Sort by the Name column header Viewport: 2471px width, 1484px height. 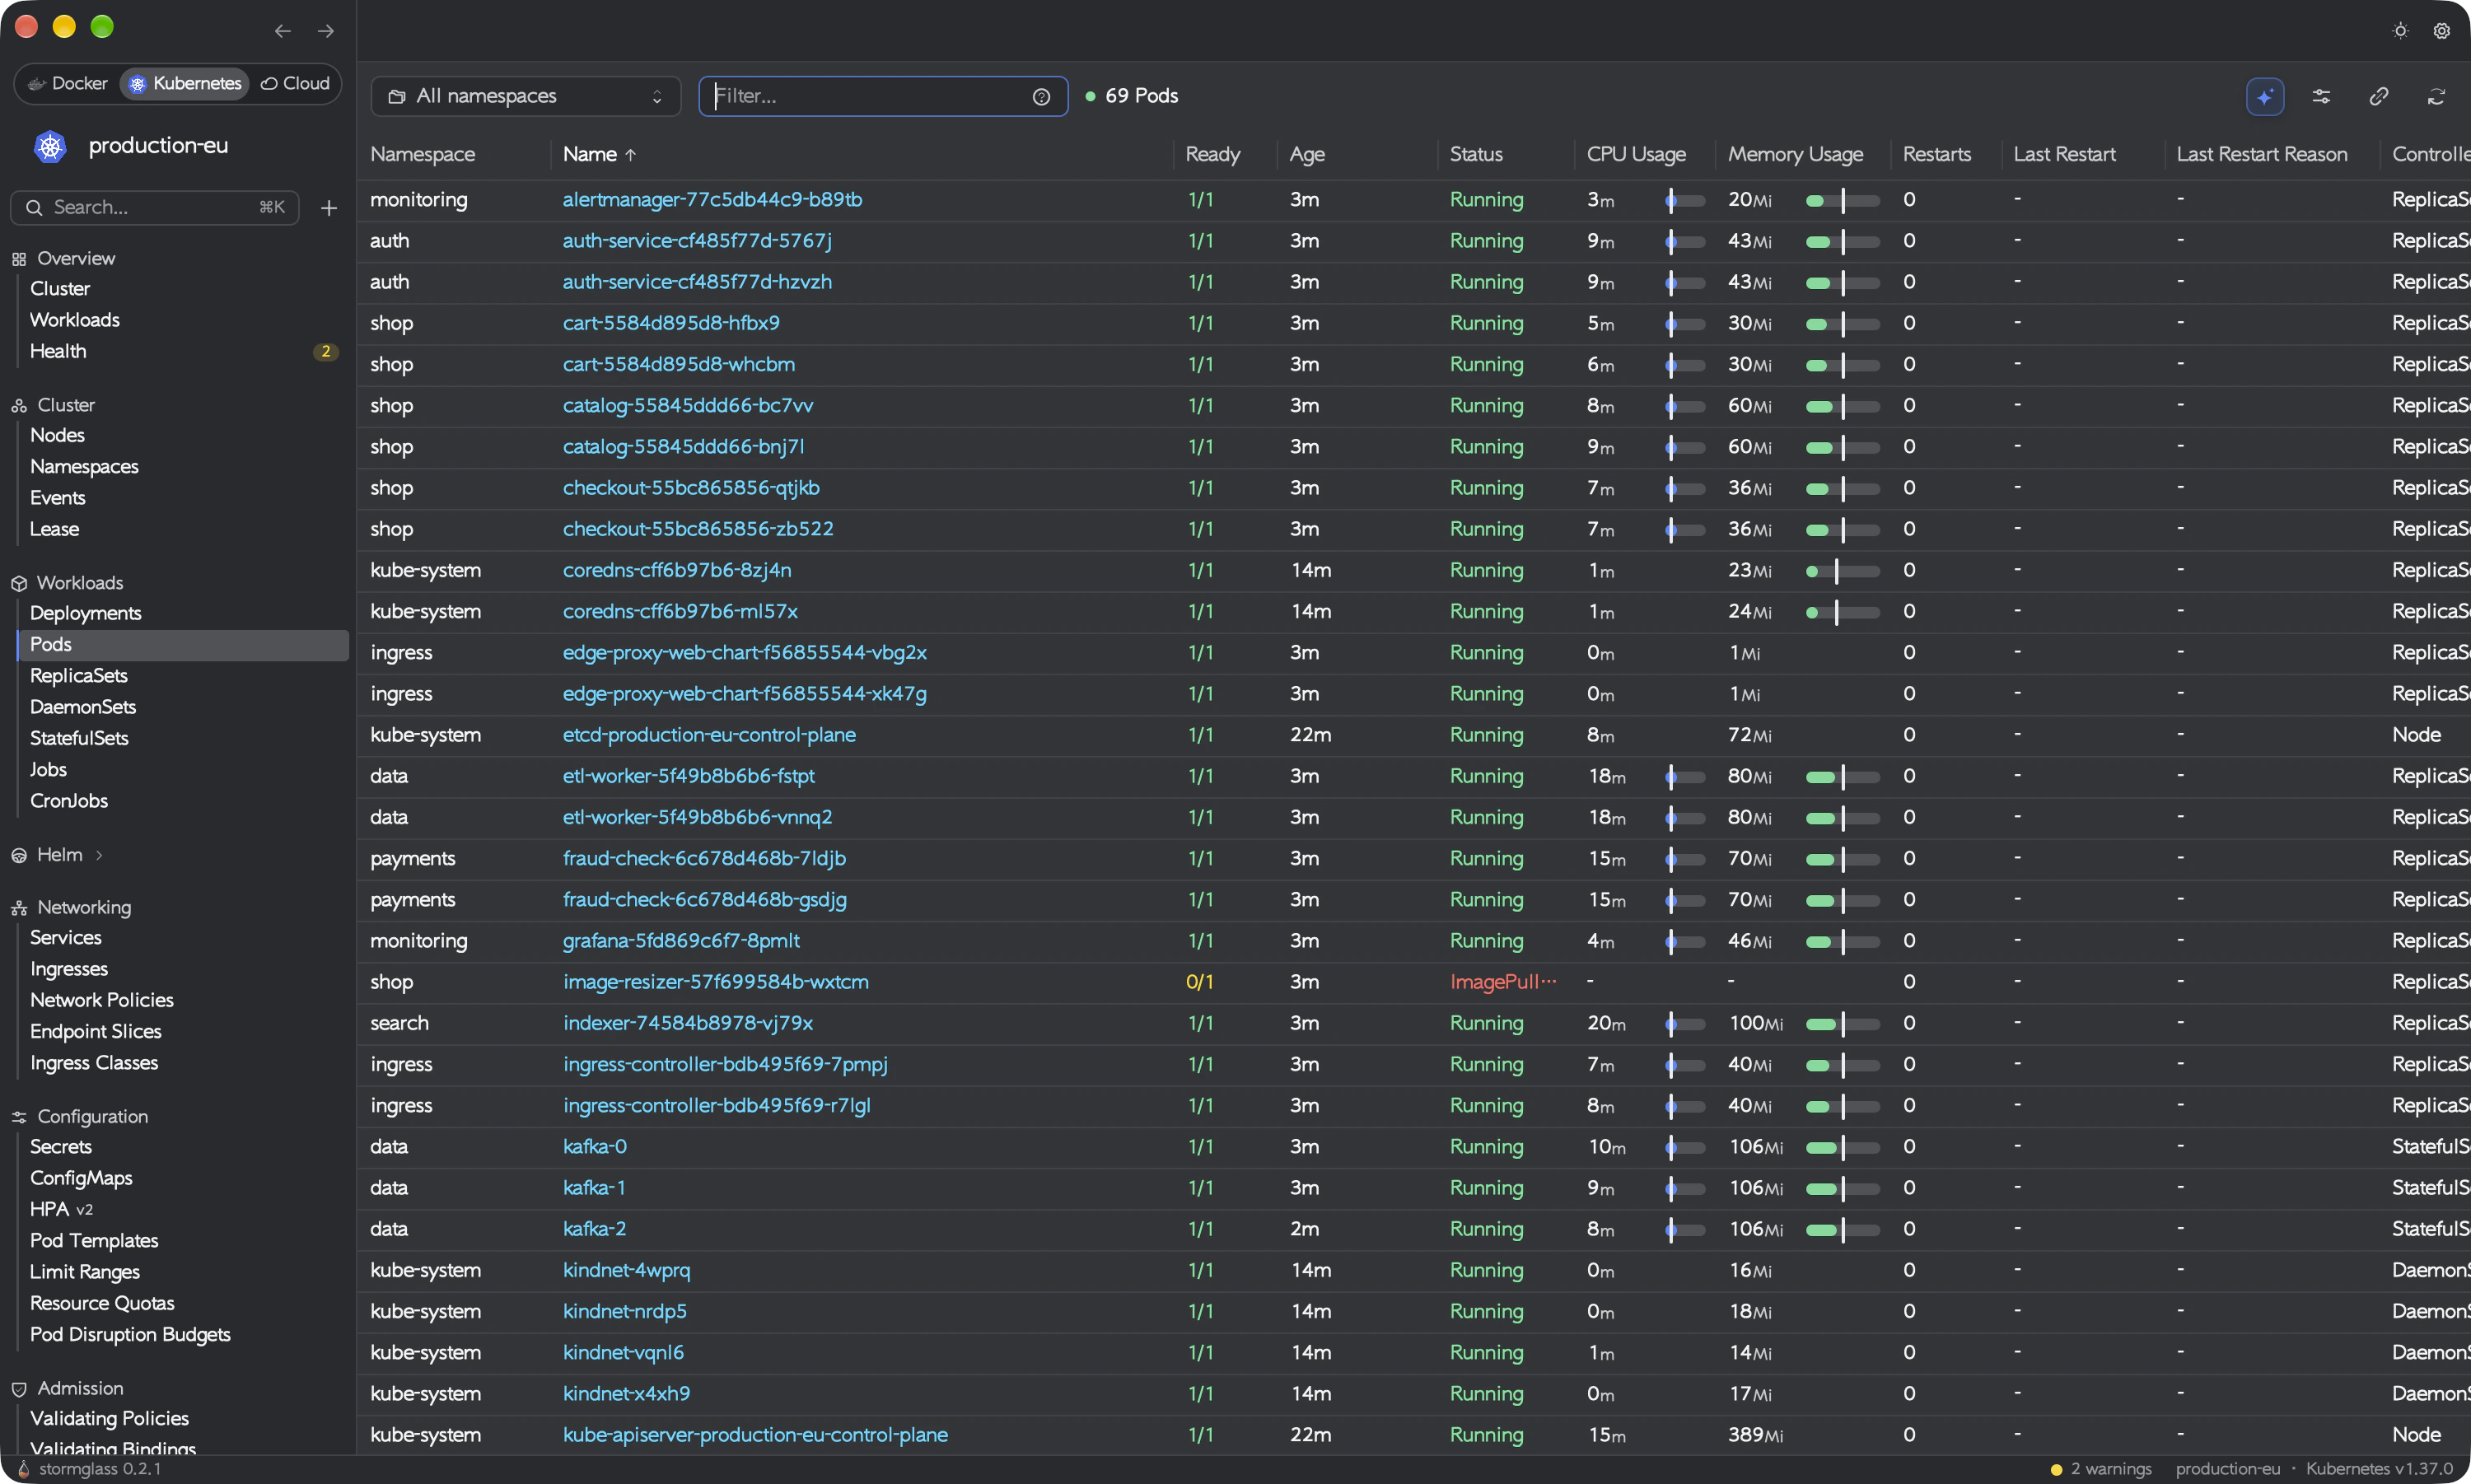pyautogui.click(x=599, y=154)
